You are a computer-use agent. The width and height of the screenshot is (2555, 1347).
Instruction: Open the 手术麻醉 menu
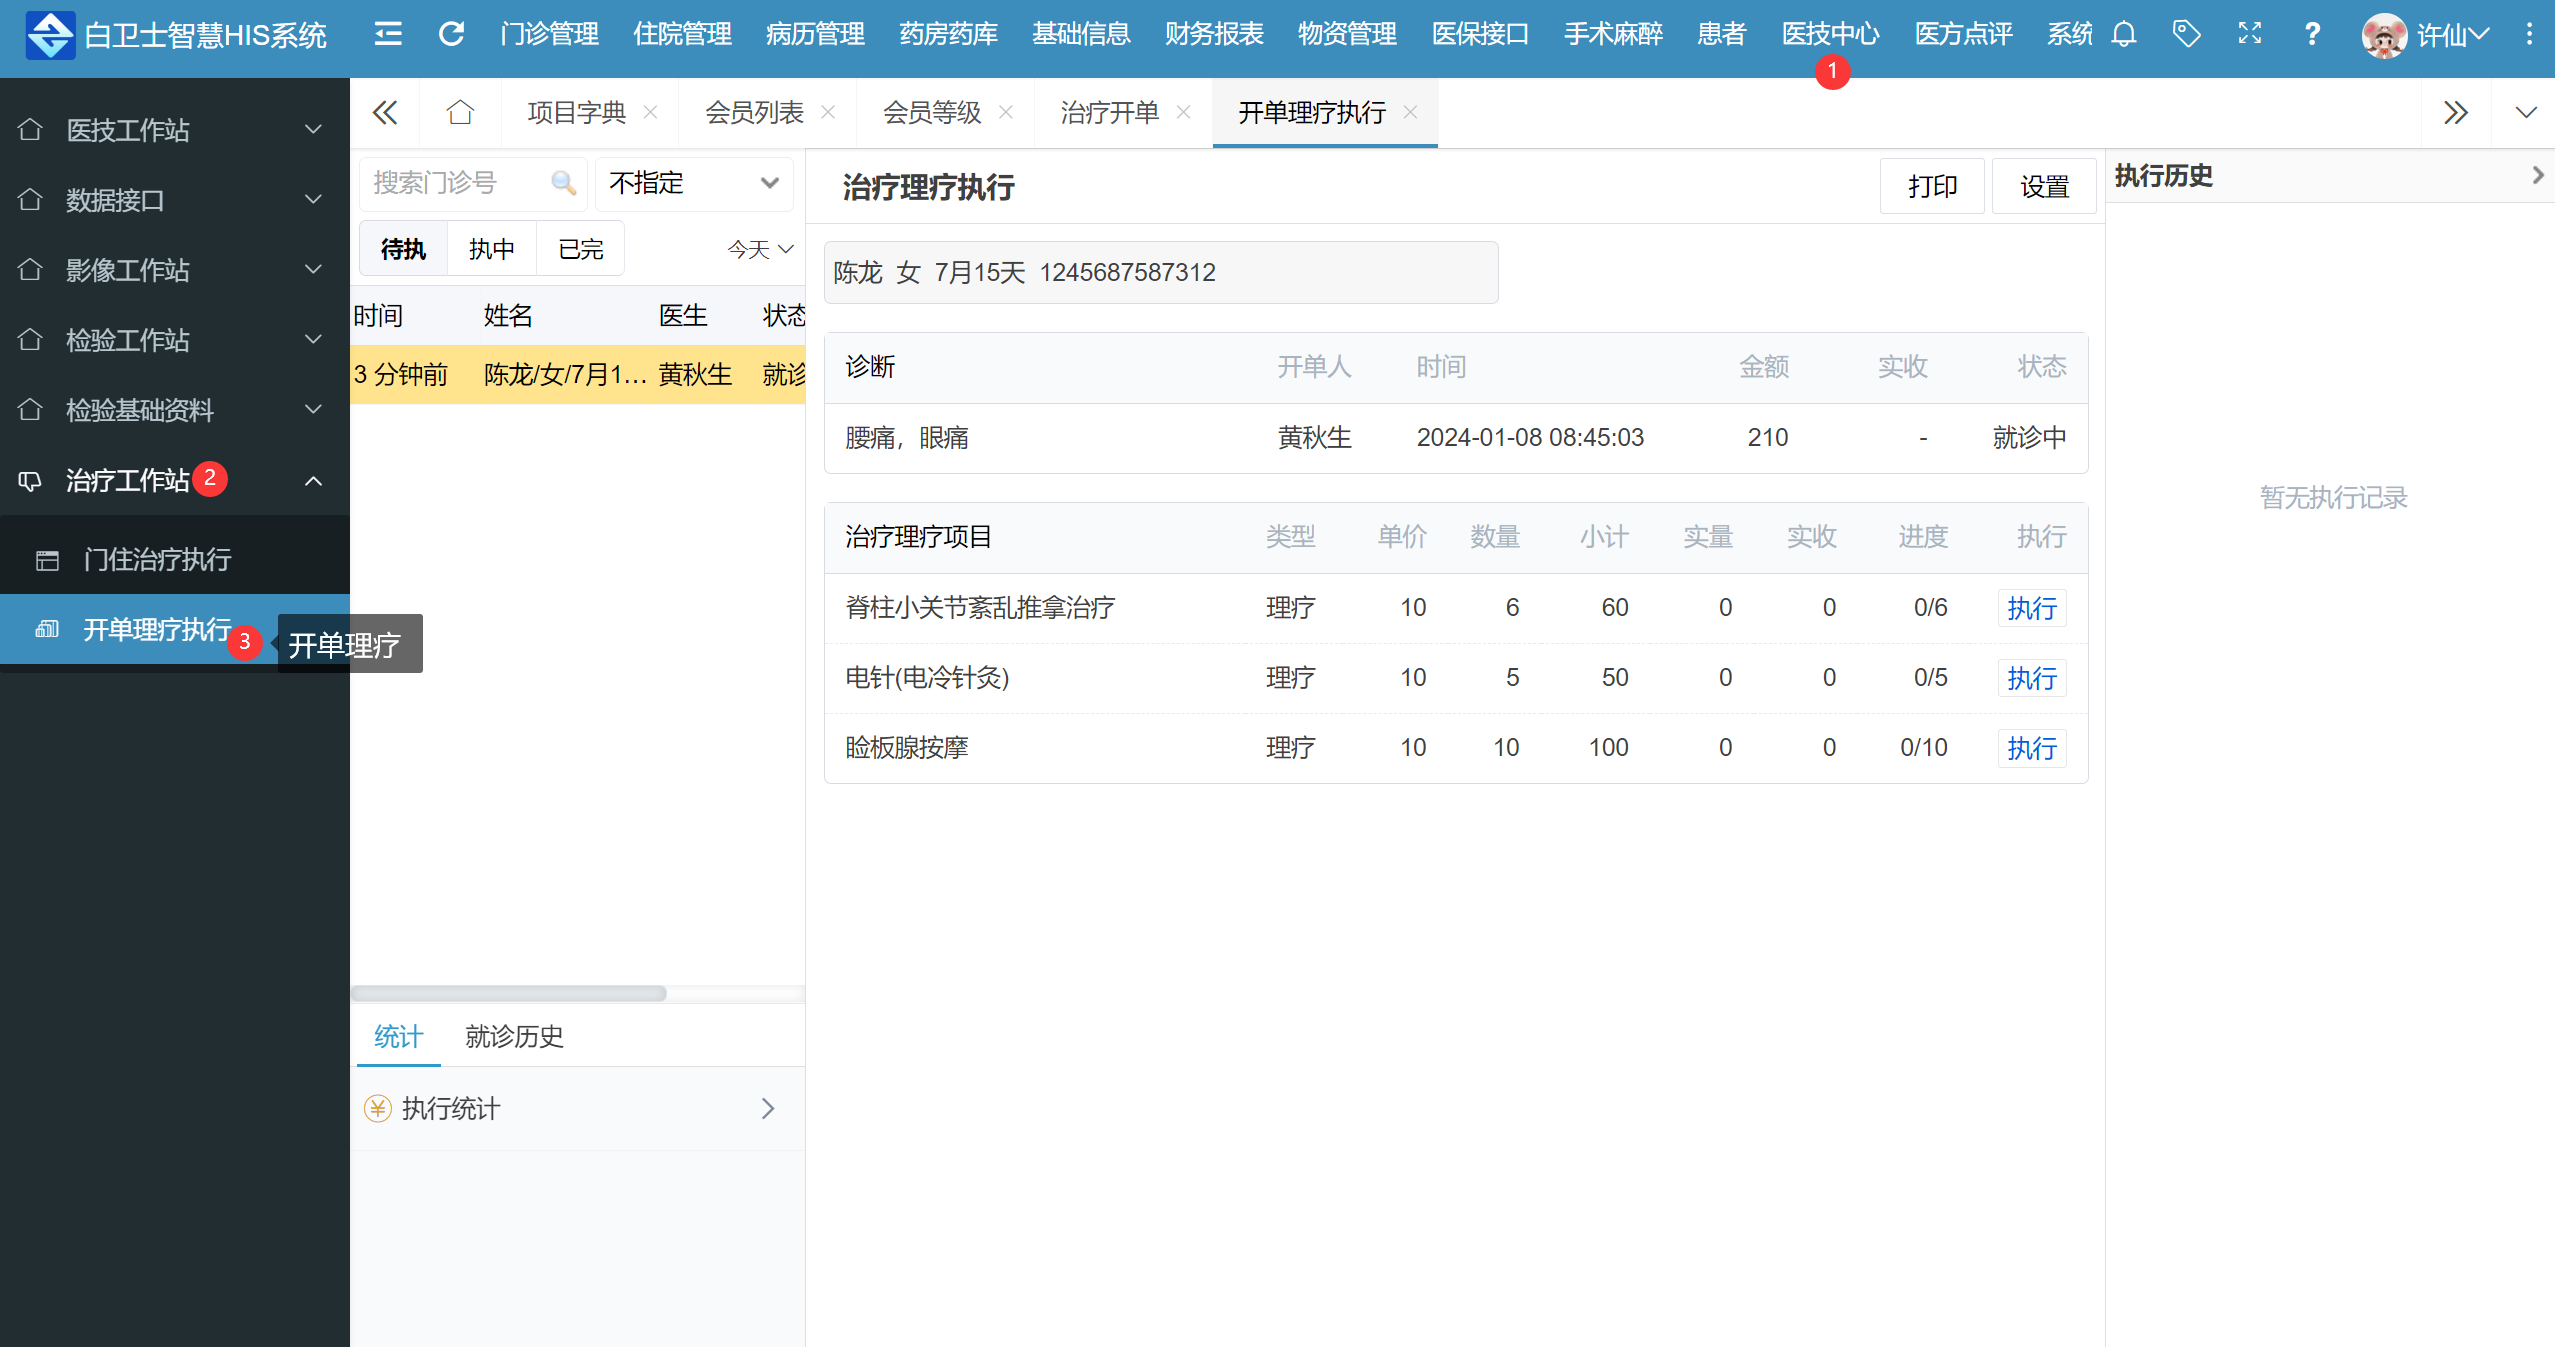1613,34
